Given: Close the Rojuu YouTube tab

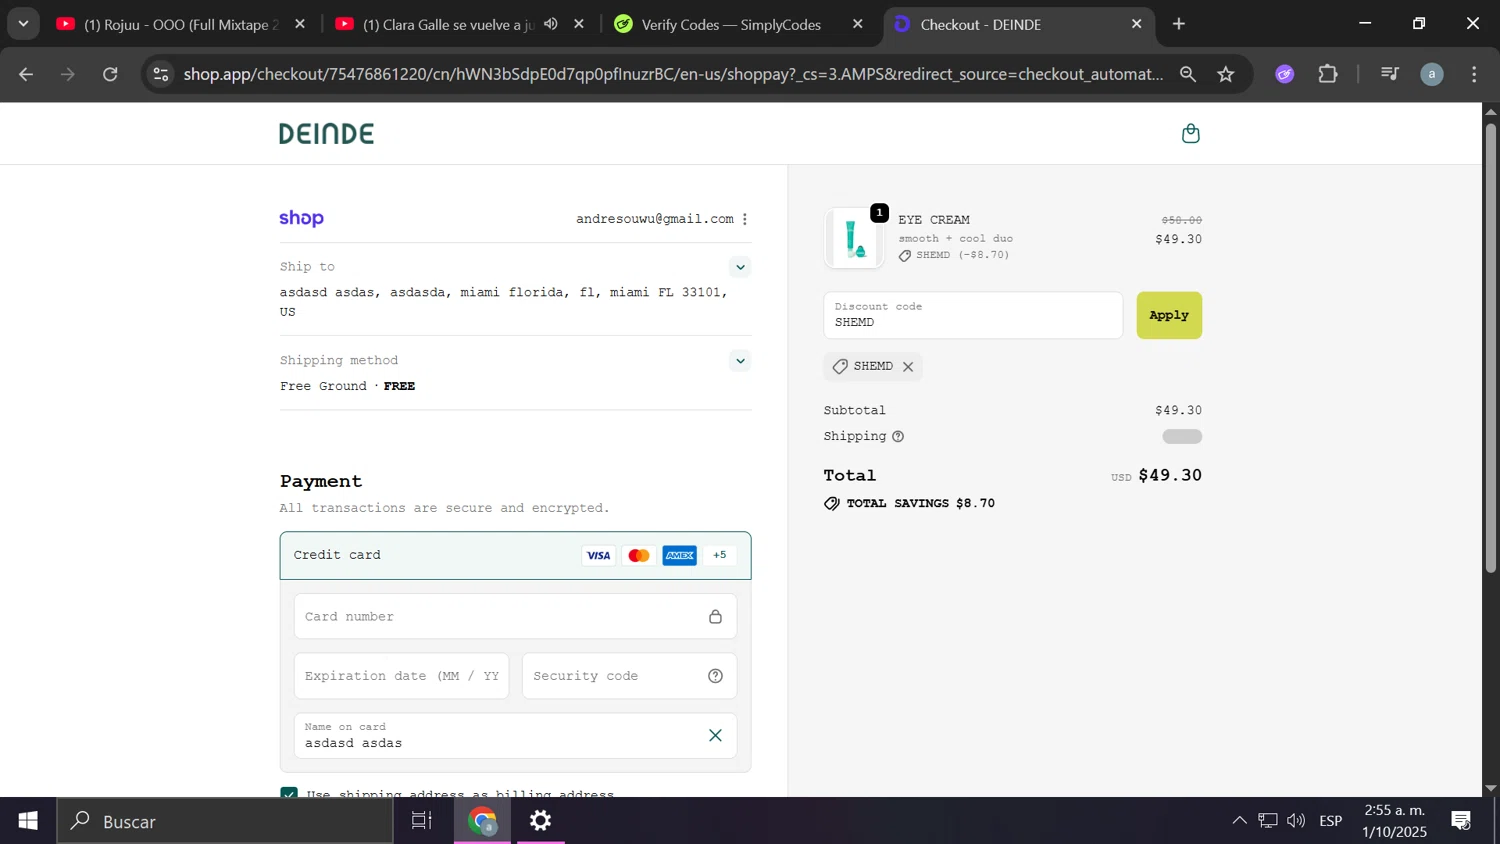Looking at the screenshot, I should pos(300,24).
